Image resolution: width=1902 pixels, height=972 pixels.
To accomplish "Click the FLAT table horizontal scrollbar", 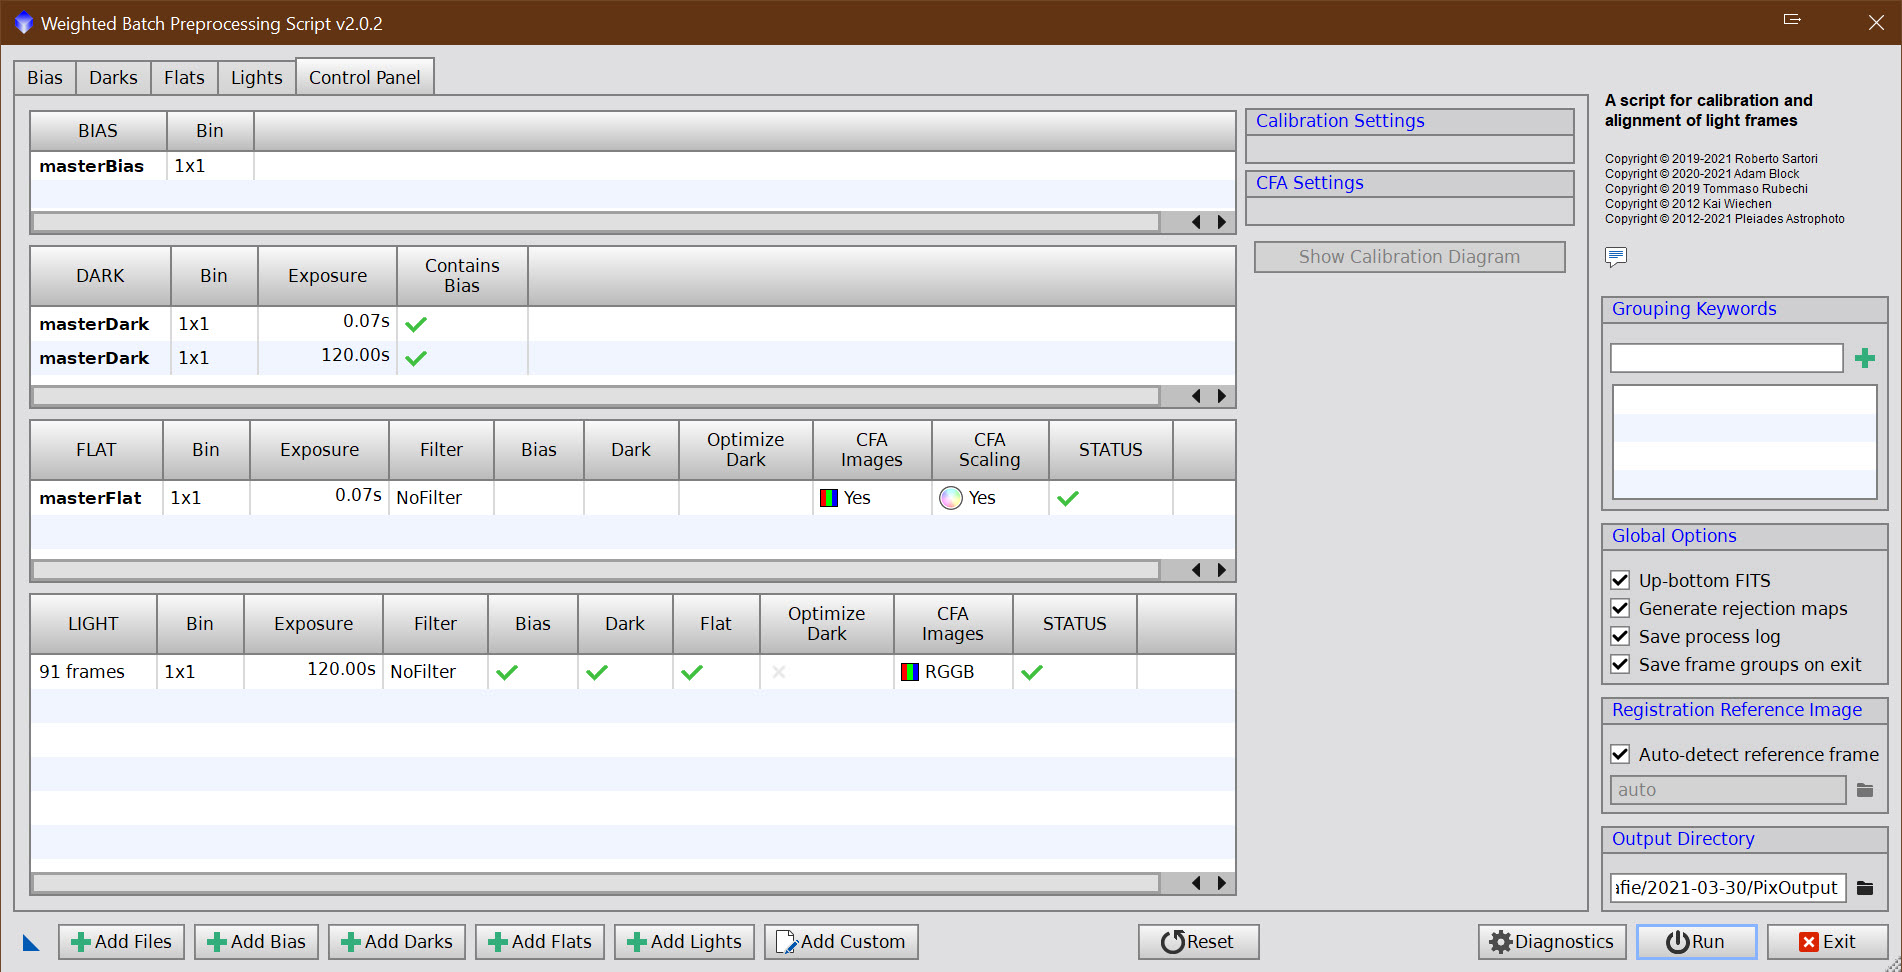I will tap(596, 570).
